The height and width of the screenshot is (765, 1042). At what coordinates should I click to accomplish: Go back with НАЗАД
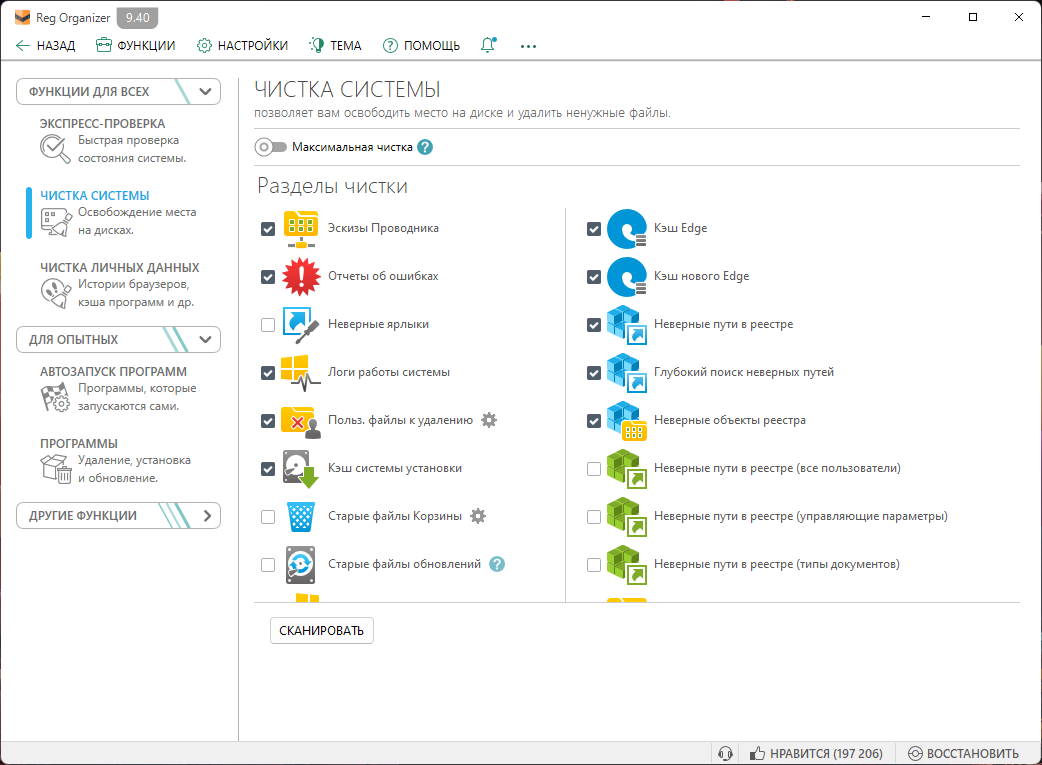pyautogui.click(x=45, y=45)
